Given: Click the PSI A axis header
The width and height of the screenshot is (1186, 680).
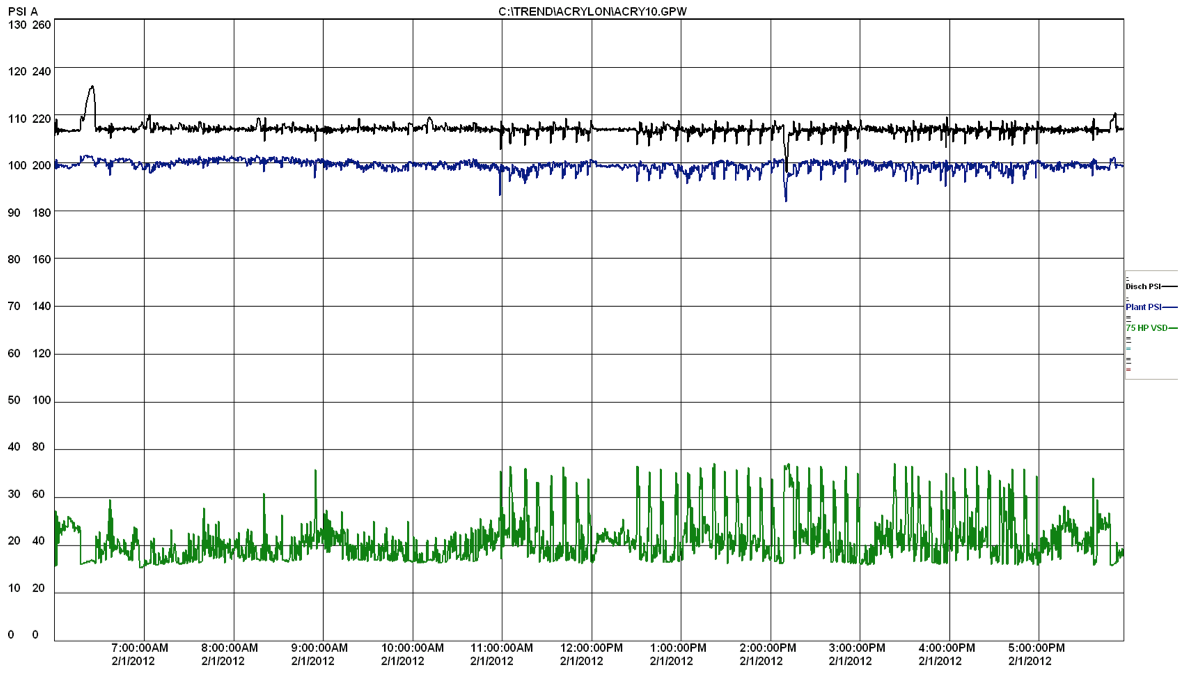Looking at the screenshot, I should pyautogui.click(x=22, y=11).
